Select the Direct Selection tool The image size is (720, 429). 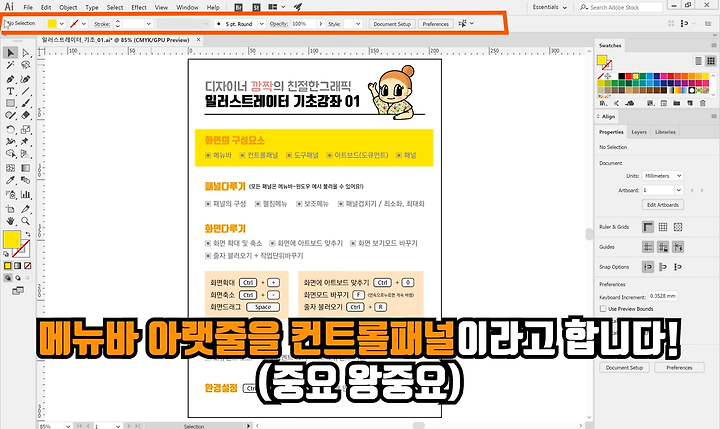pos(26,53)
